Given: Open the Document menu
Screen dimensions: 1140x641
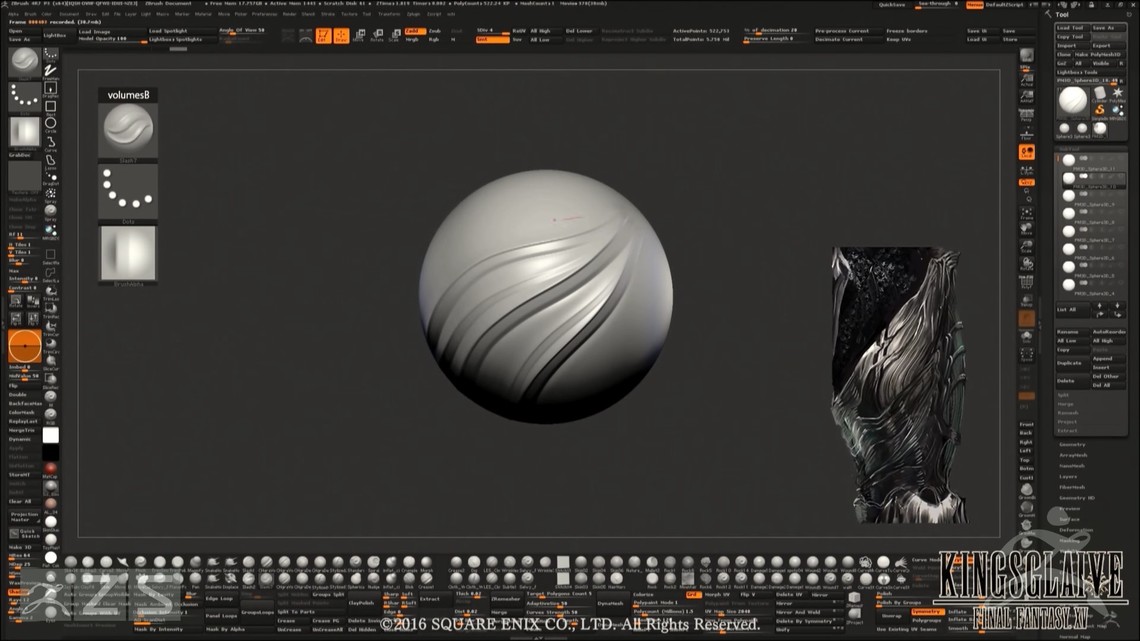Looking at the screenshot, I should [69, 14].
